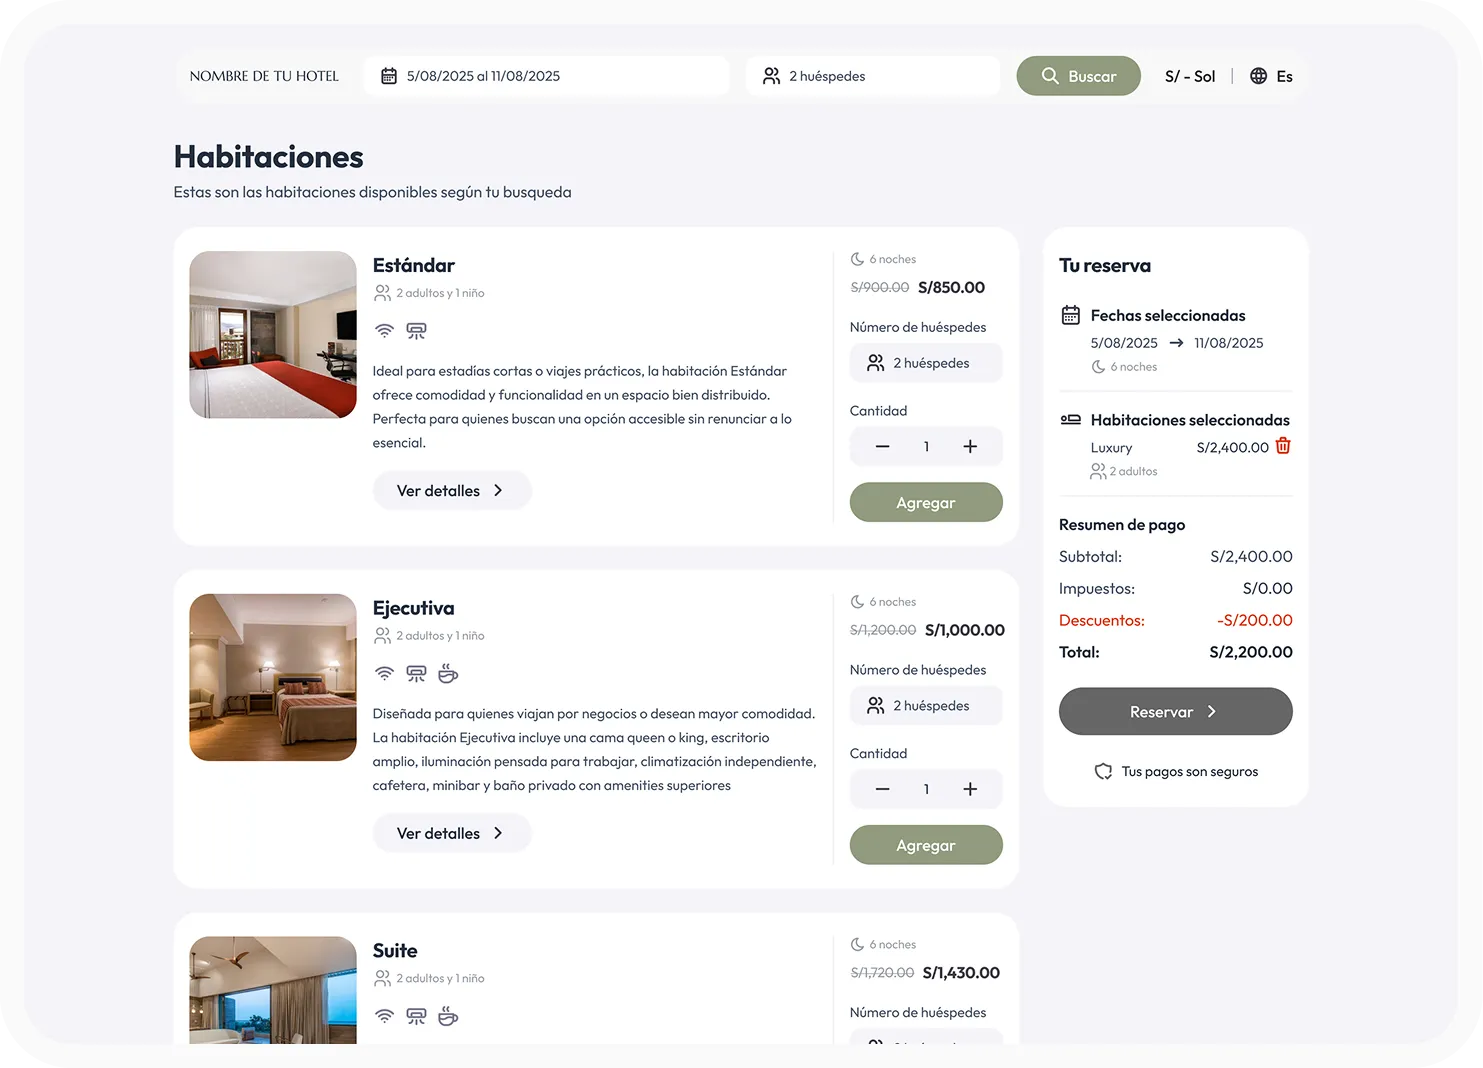This screenshot has height=1068, width=1483.
Task: Click the air conditioning icon for Ejecutiva room
Action: (416, 674)
